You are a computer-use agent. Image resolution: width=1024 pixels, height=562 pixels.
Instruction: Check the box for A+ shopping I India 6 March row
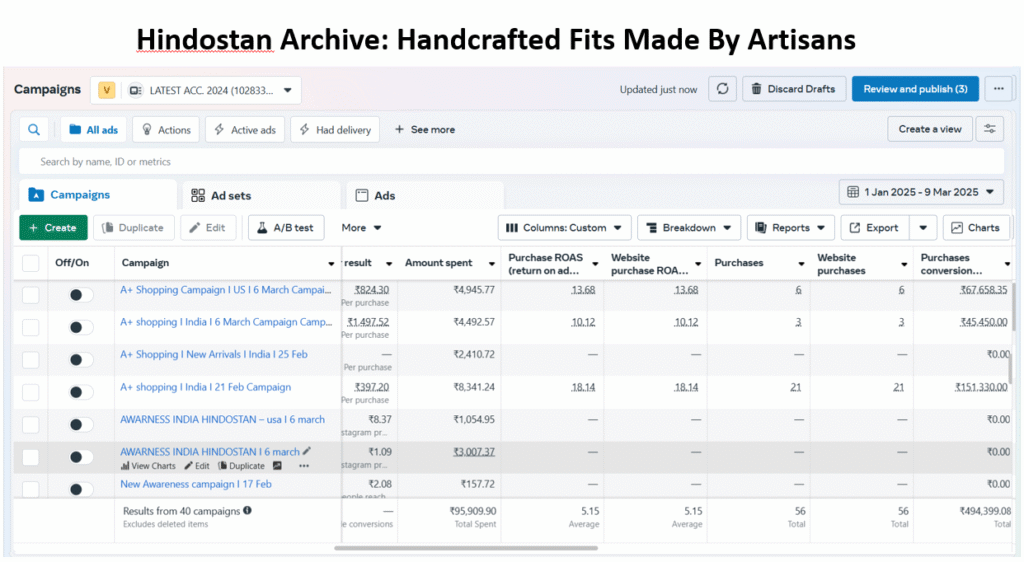point(31,327)
